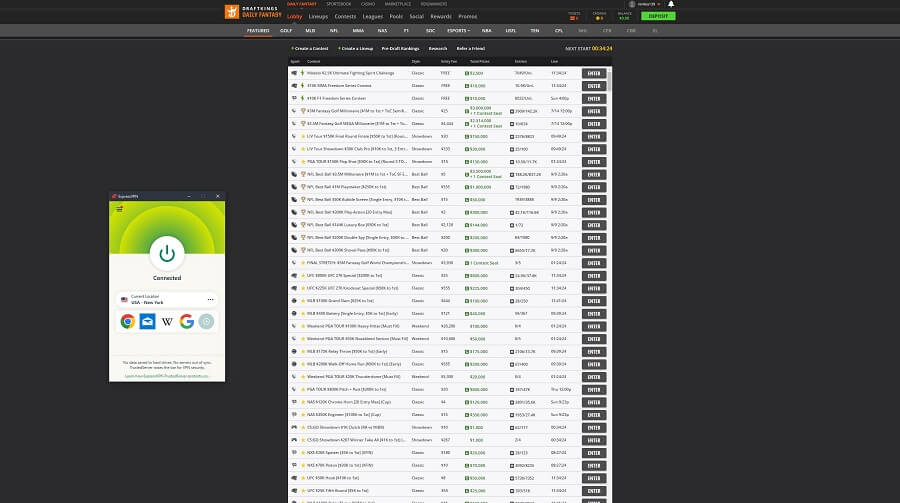This screenshot has width=900, height=503.
Task: Sort contests by Entry Fee column header
Action: [x=449, y=61]
